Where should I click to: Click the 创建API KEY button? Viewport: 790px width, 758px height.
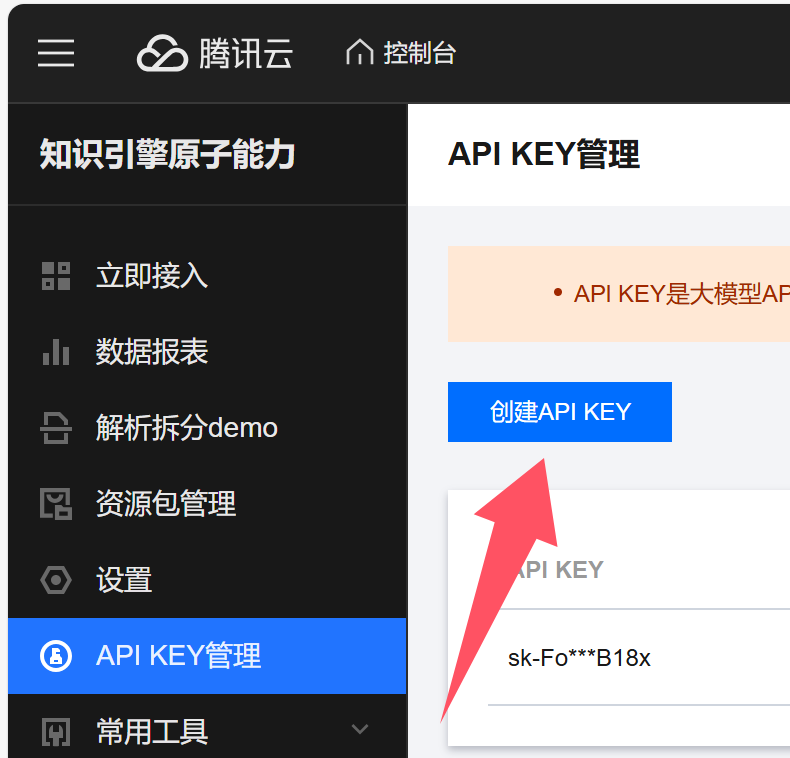point(560,412)
